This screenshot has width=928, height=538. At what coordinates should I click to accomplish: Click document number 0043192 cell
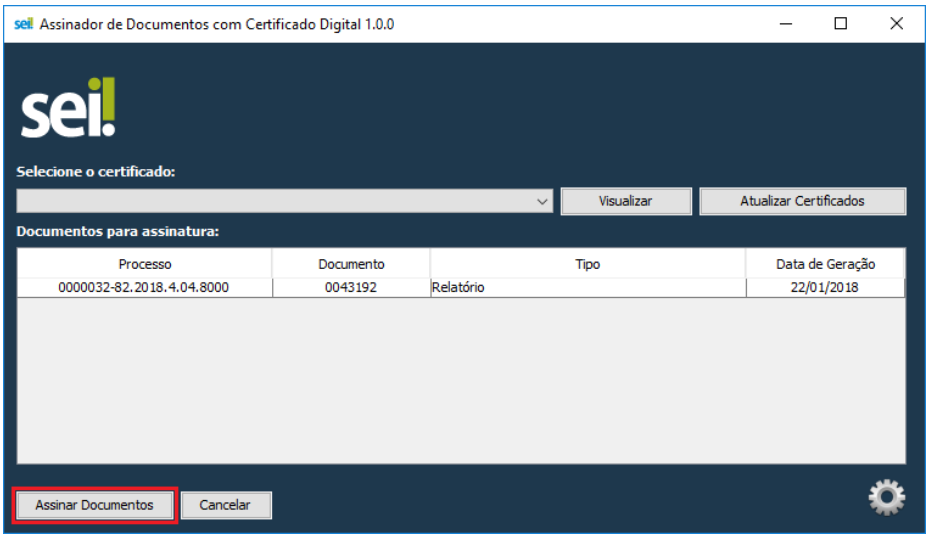351,288
